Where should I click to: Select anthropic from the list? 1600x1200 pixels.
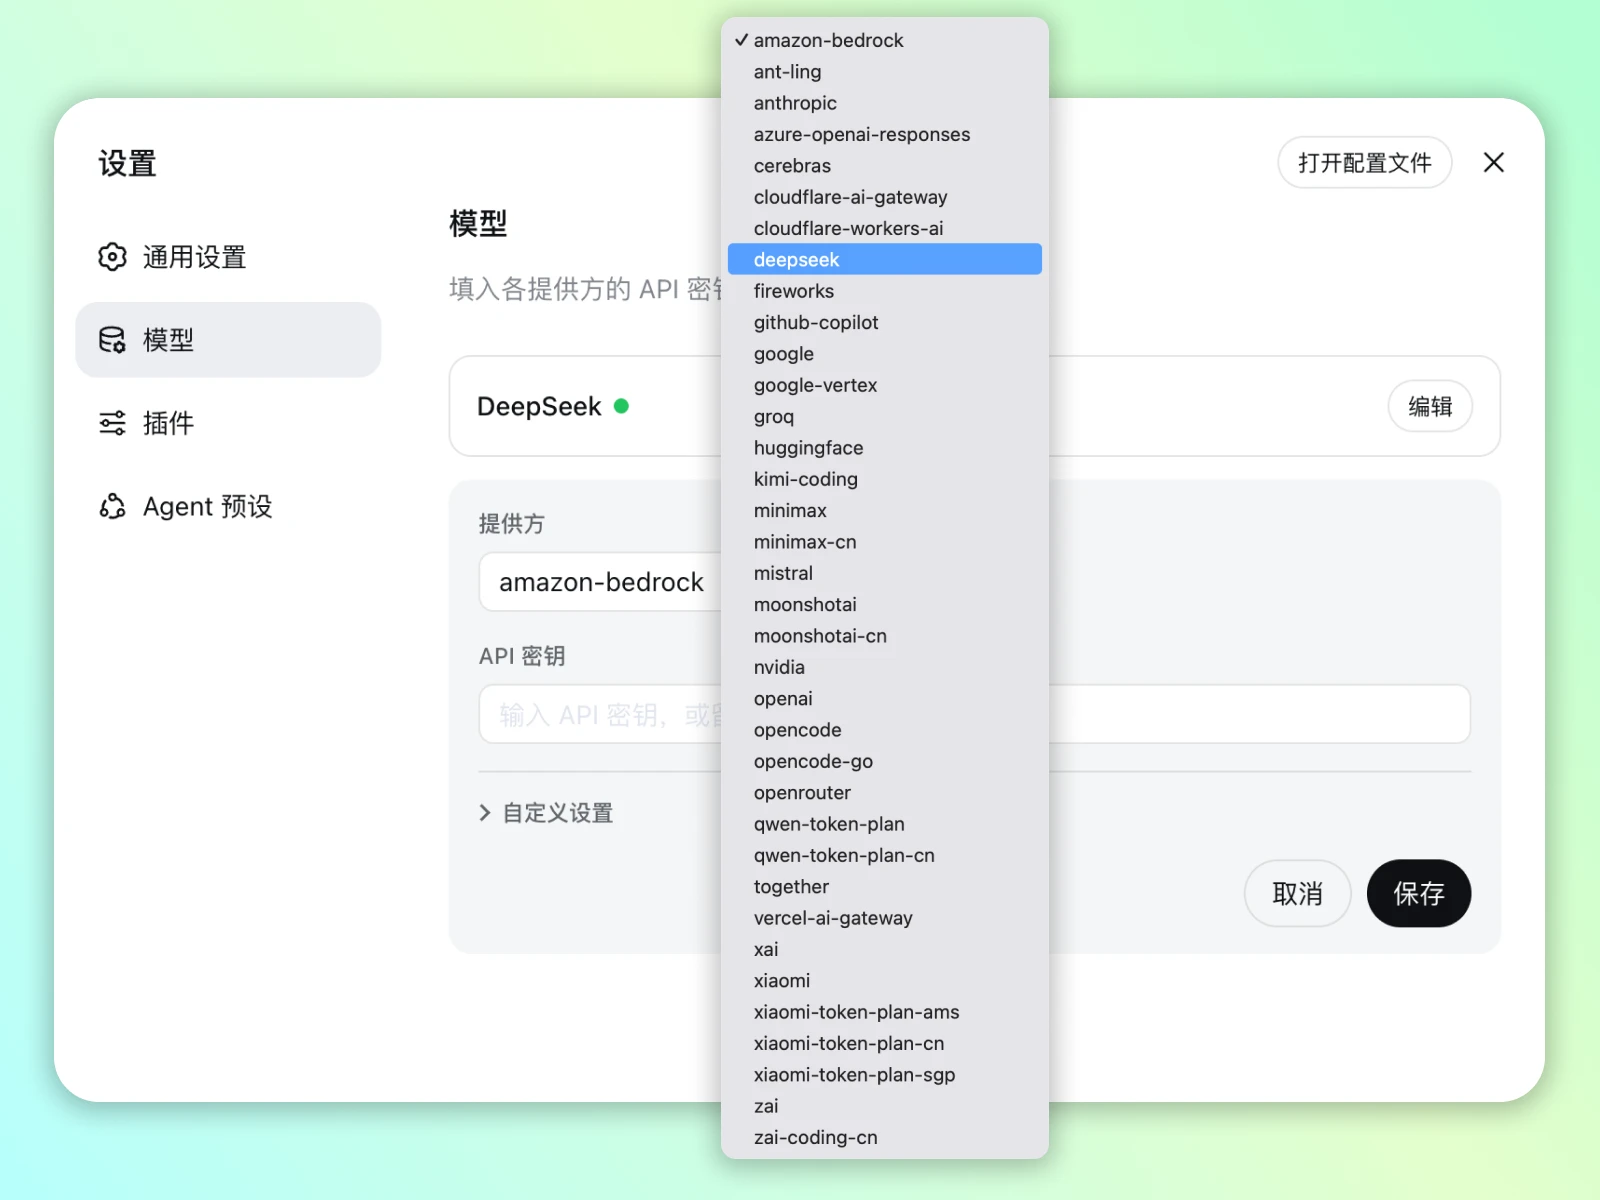click(x=885, y=103)
